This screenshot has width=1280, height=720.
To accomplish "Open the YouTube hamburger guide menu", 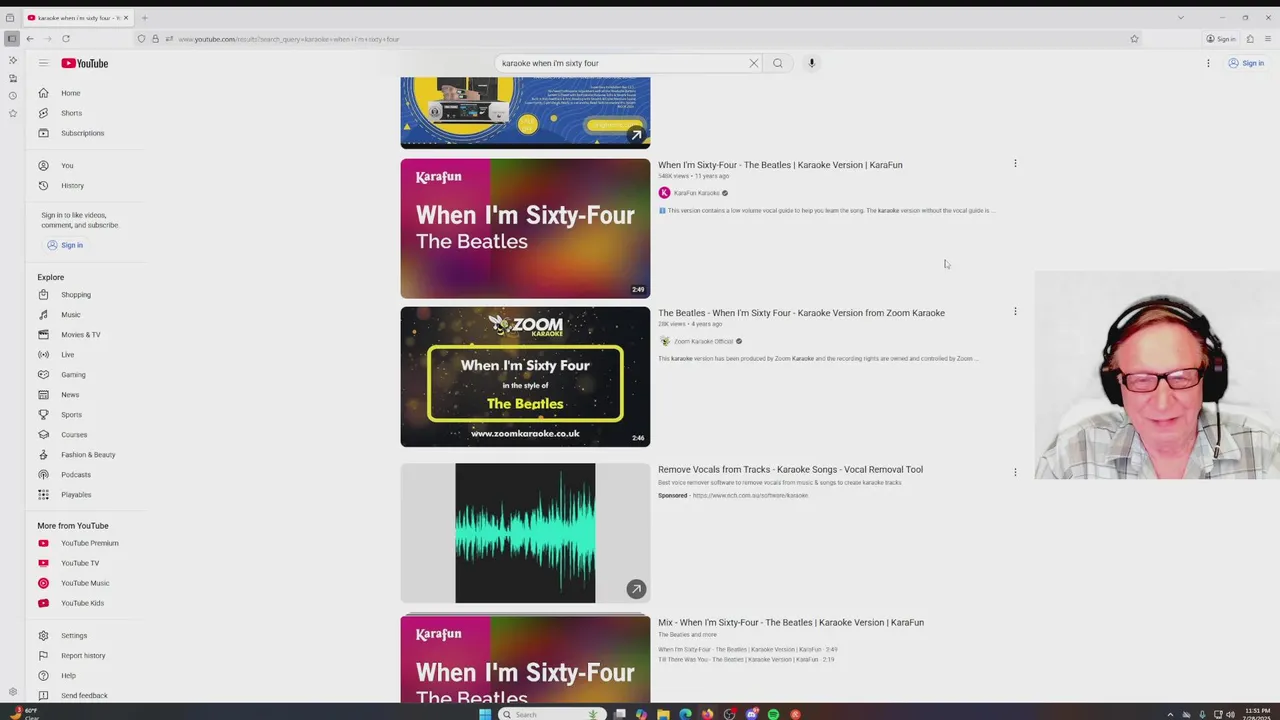I will [43, 63].
